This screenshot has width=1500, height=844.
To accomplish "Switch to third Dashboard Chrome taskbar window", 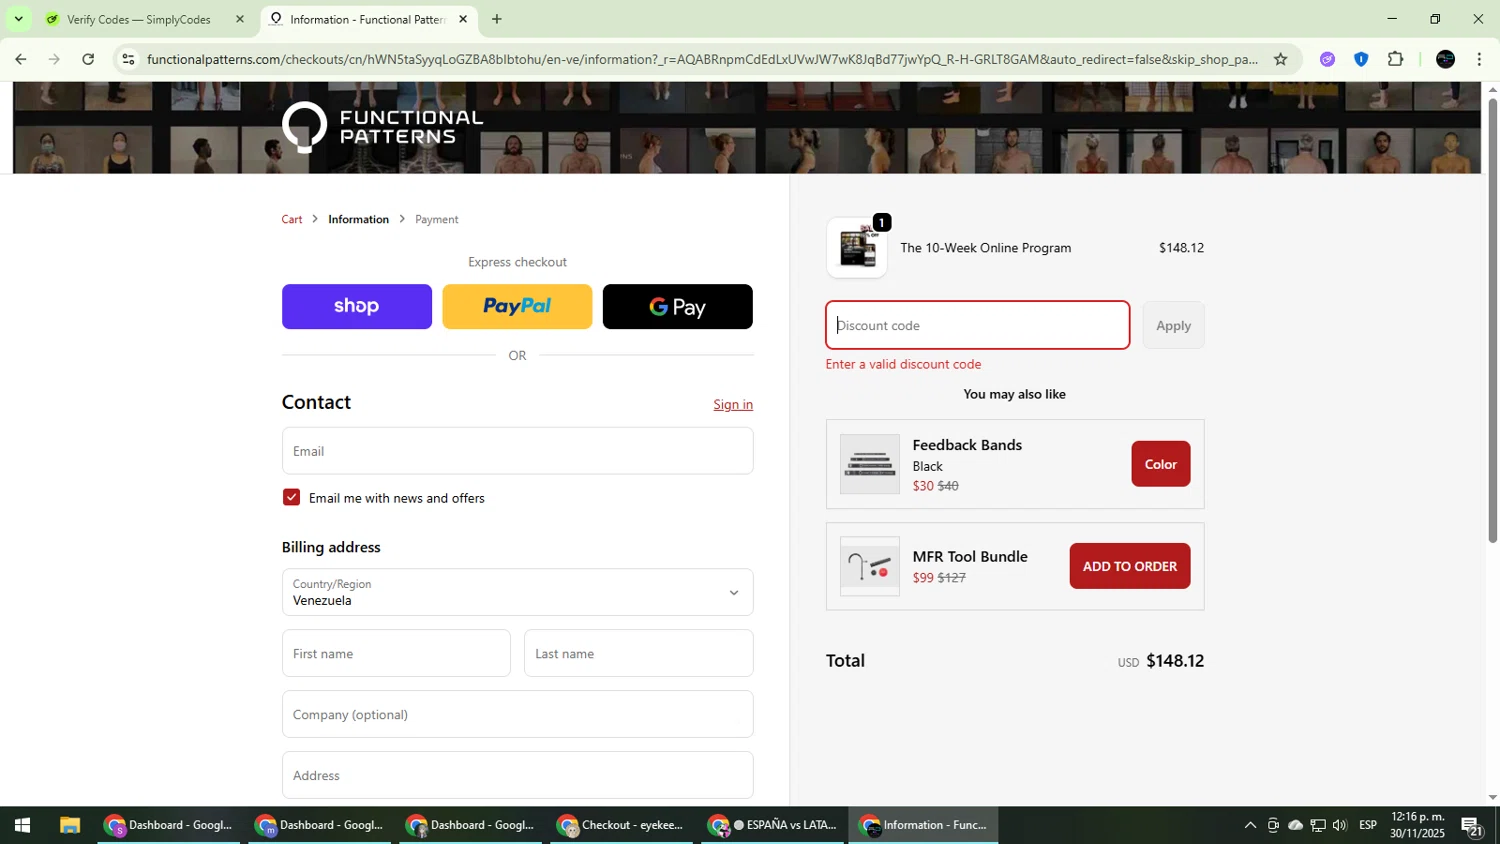I will point(471,825).
